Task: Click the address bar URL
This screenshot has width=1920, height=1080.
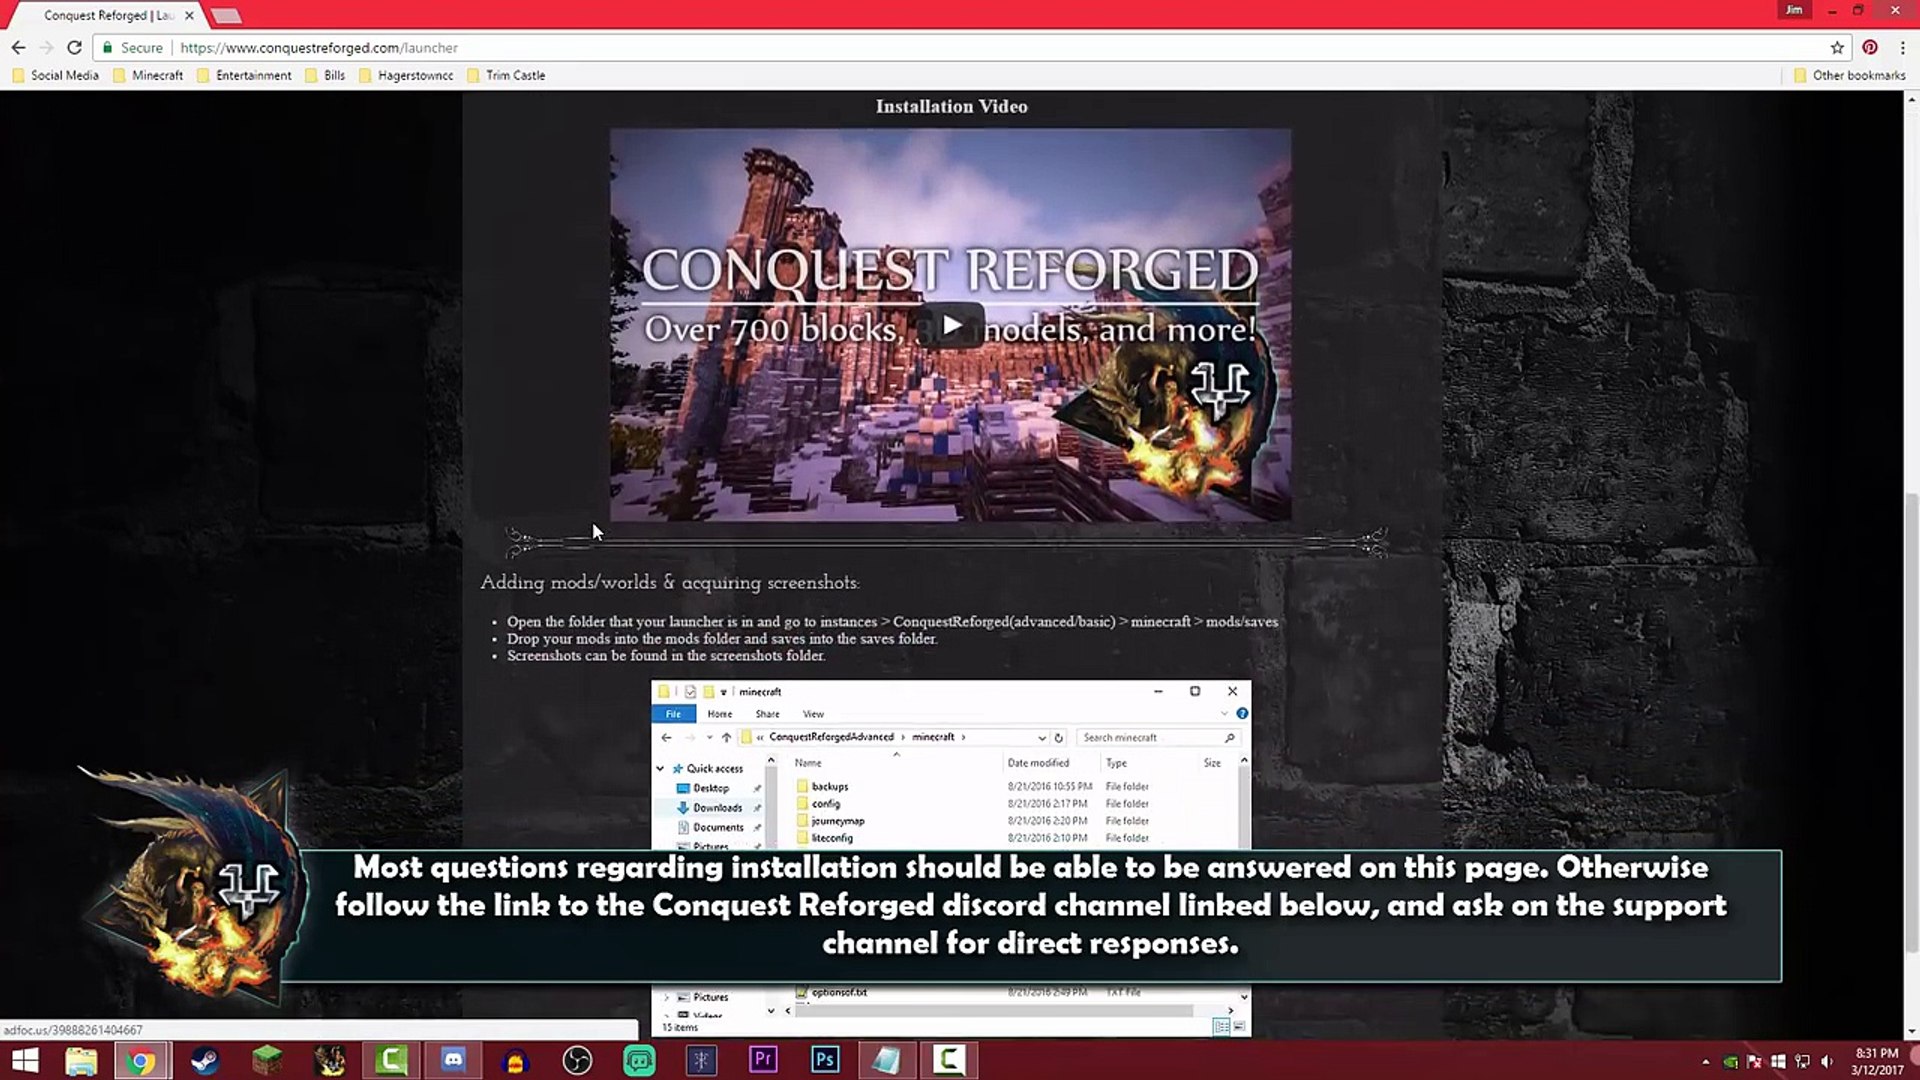Action: coord(320,47)
